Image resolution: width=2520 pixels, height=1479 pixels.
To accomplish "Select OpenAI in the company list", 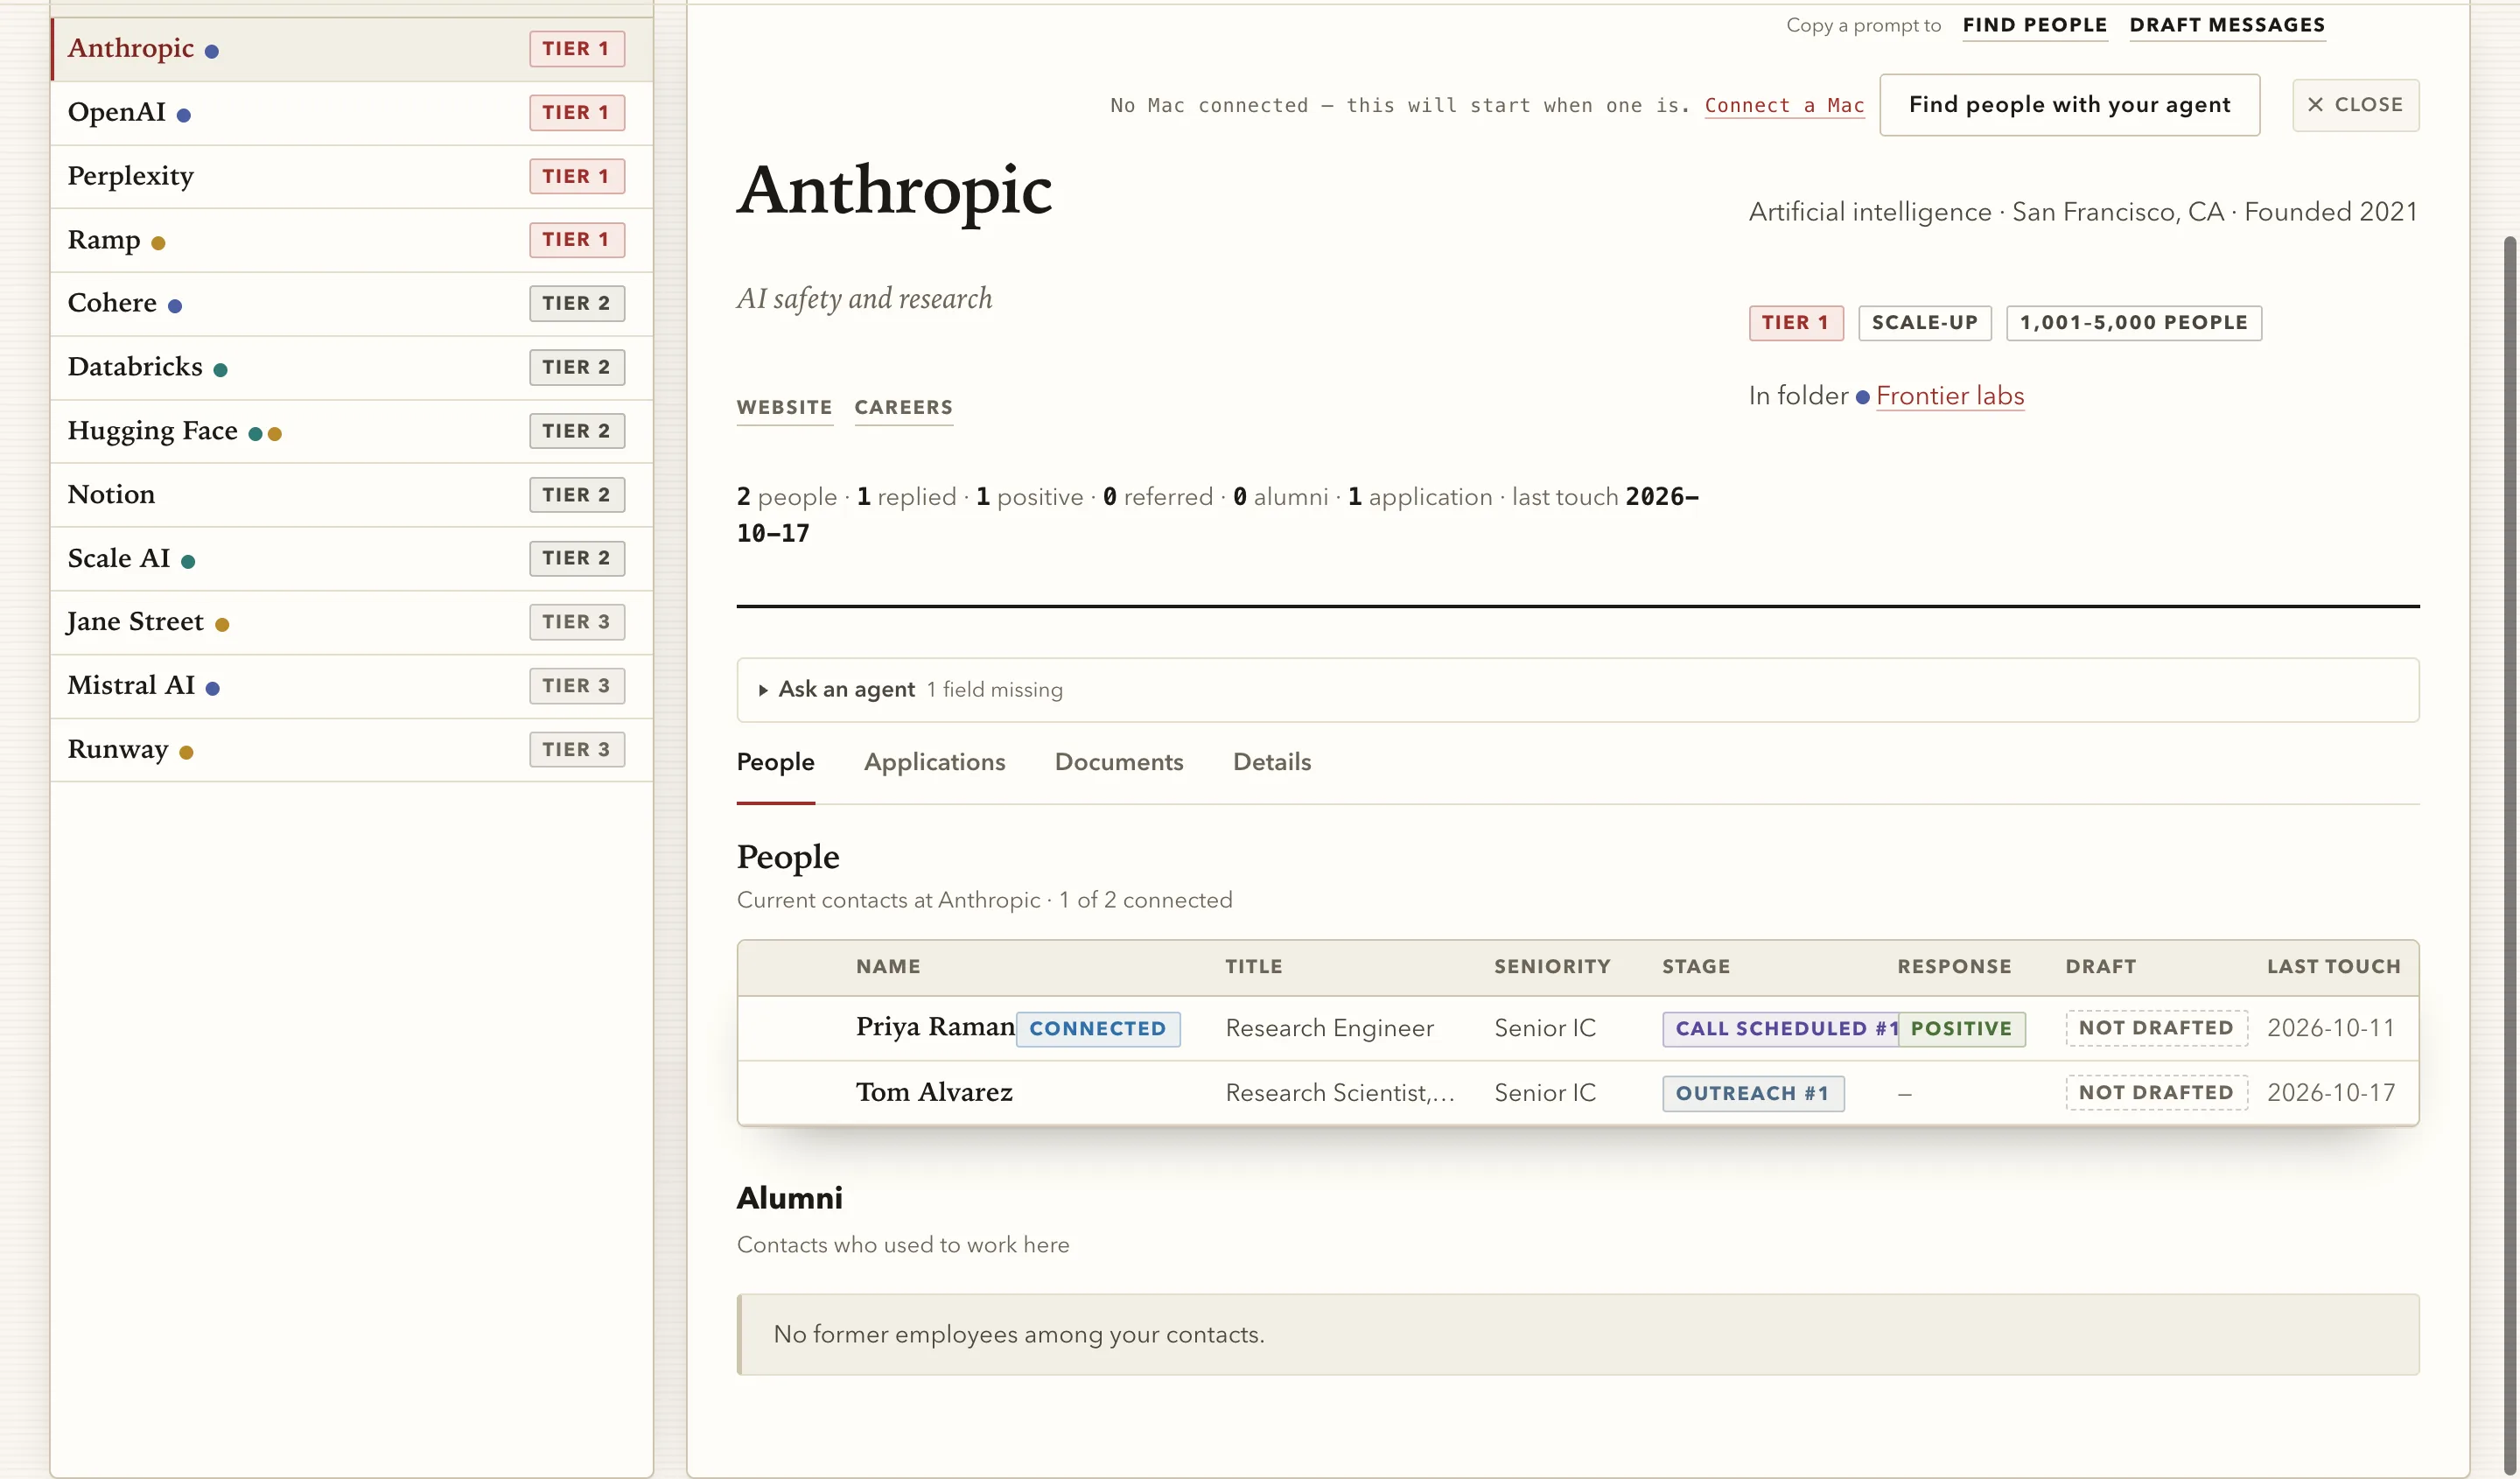I will pos(352,113).
